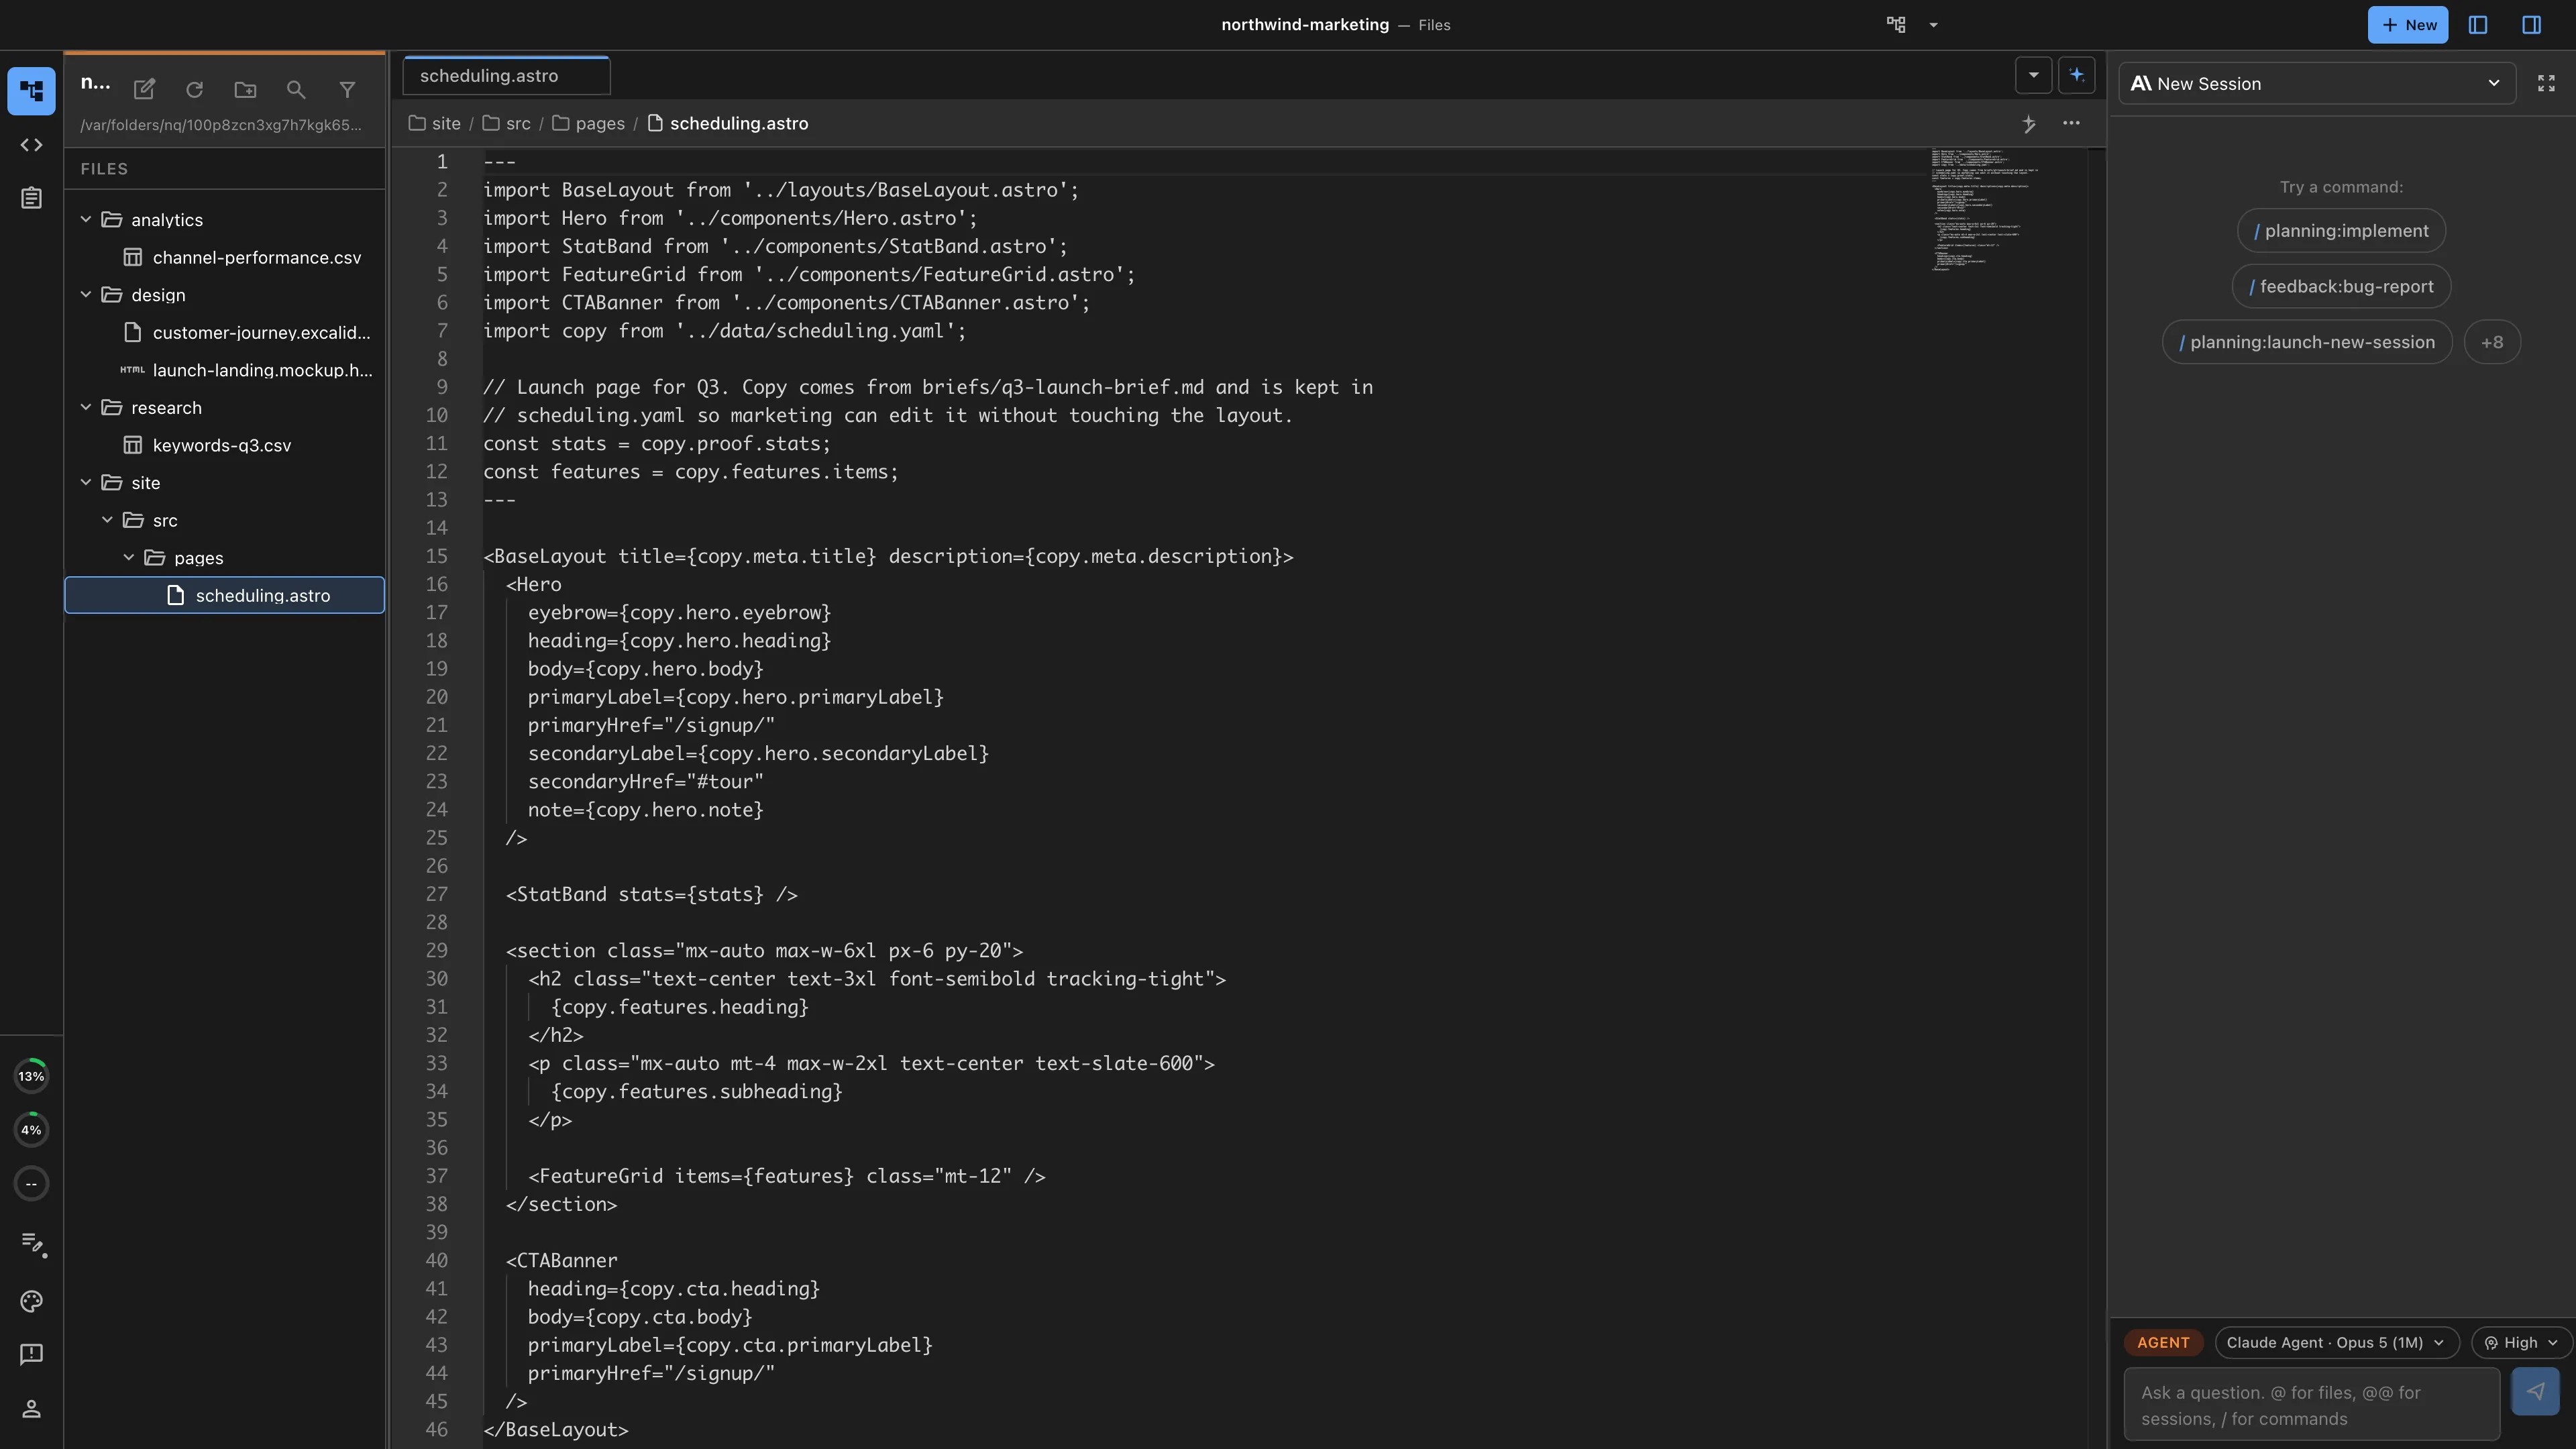The width and height of the screenshot is (2576, 1449).
Task: Click the blue New button
Action: click(x=2407, y=25)
